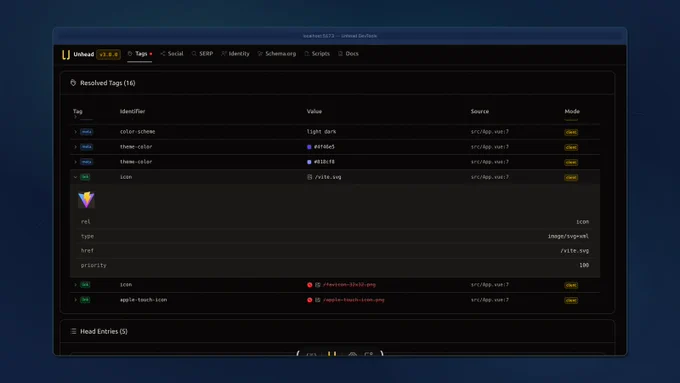Viewport: 680px width, 383px height.
Task: Click the #818cf8 color swatch
Action: pyautogui.click(x=309, y=162)
